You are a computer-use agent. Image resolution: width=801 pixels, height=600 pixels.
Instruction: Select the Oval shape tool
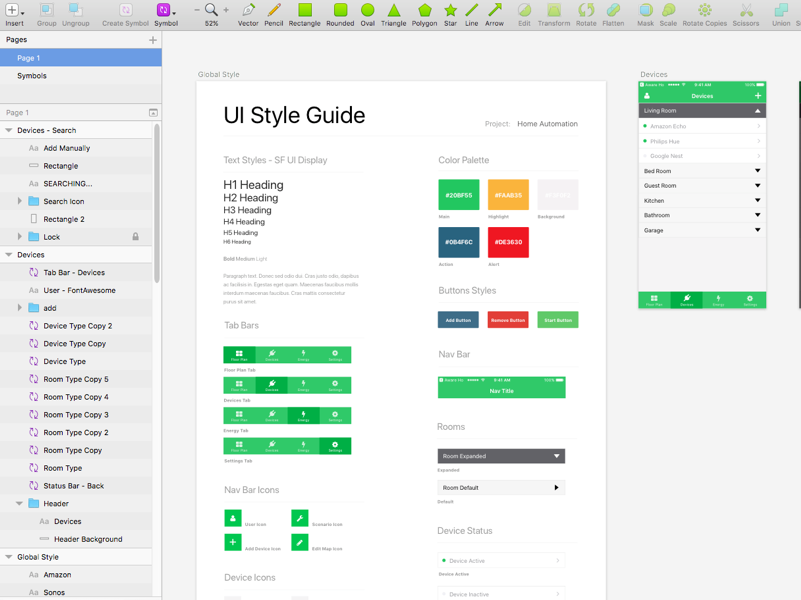pyautogui.click(x=367, y=10)
